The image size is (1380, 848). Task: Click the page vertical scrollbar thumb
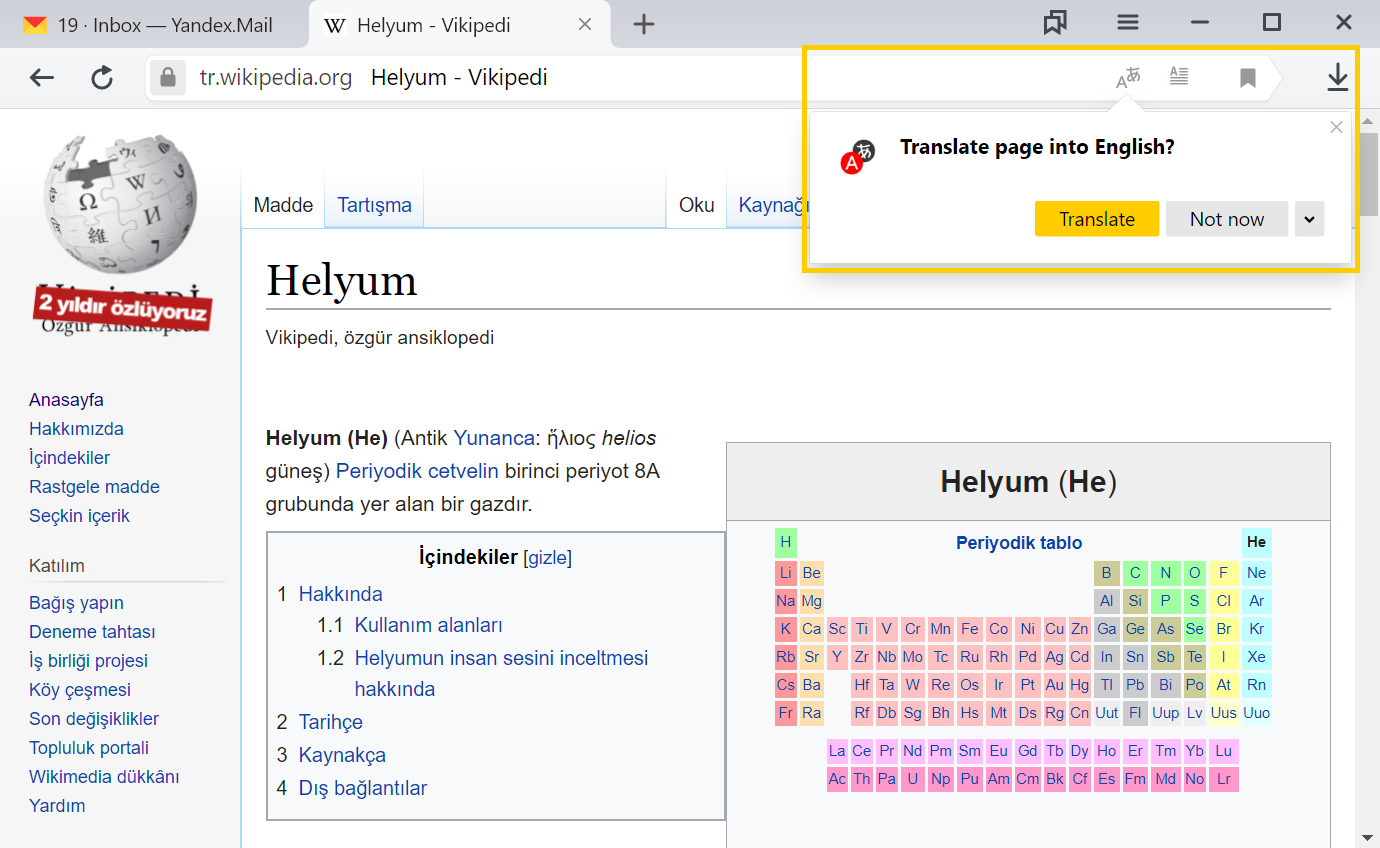pyautogui.click(x=1369, y=172)
